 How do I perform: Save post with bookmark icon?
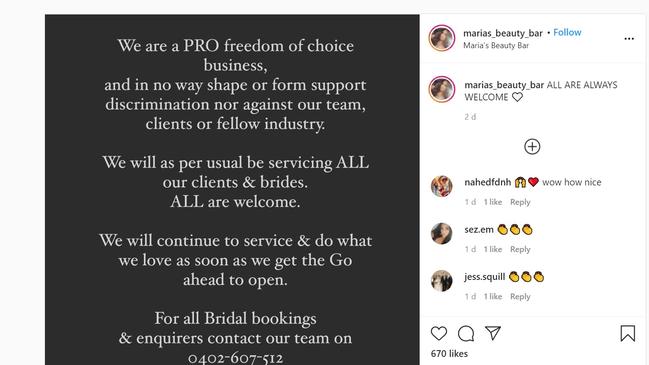(x=627, y=333)
